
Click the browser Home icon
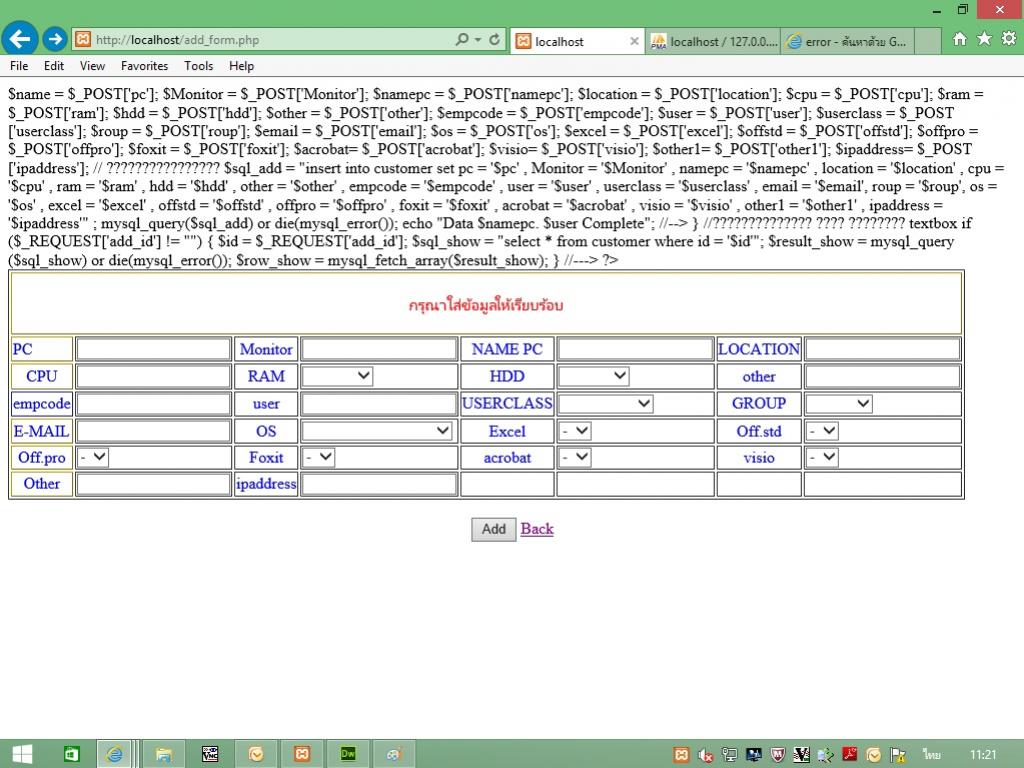pos(961,38)
